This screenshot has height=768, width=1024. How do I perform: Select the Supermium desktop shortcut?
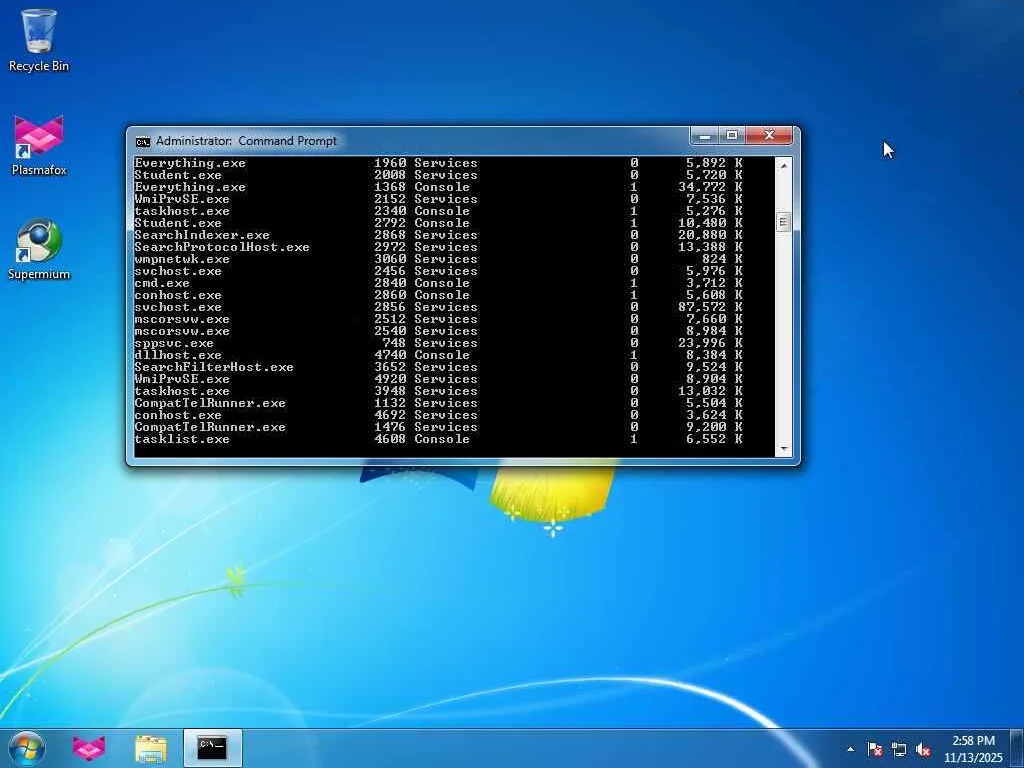point(39,249)
